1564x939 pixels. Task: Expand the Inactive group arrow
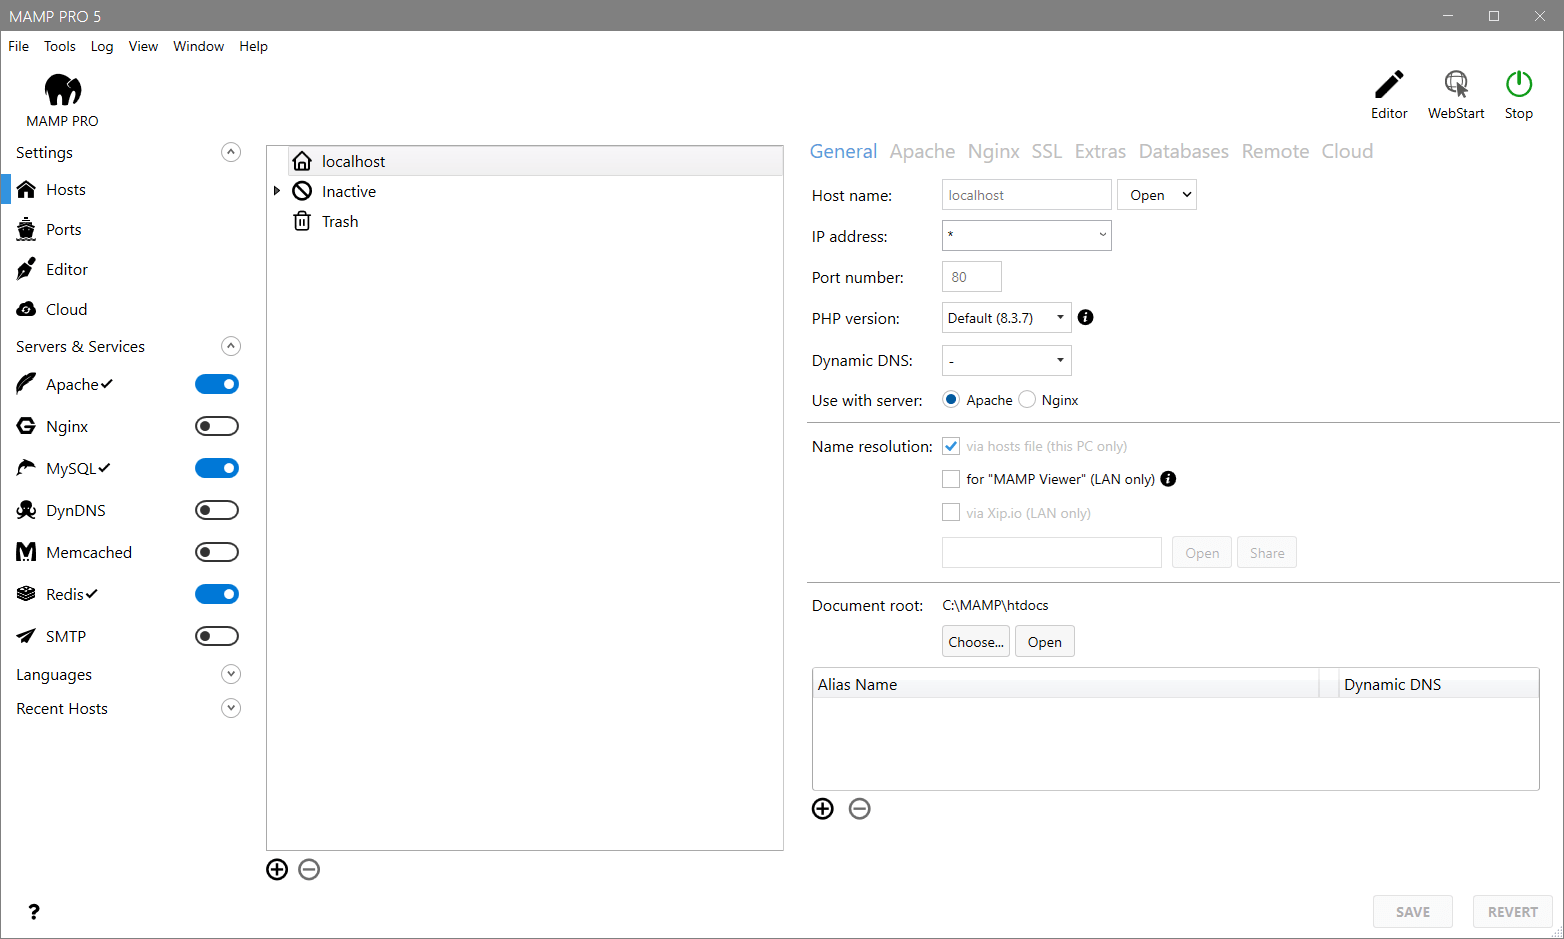click(277, 192)
